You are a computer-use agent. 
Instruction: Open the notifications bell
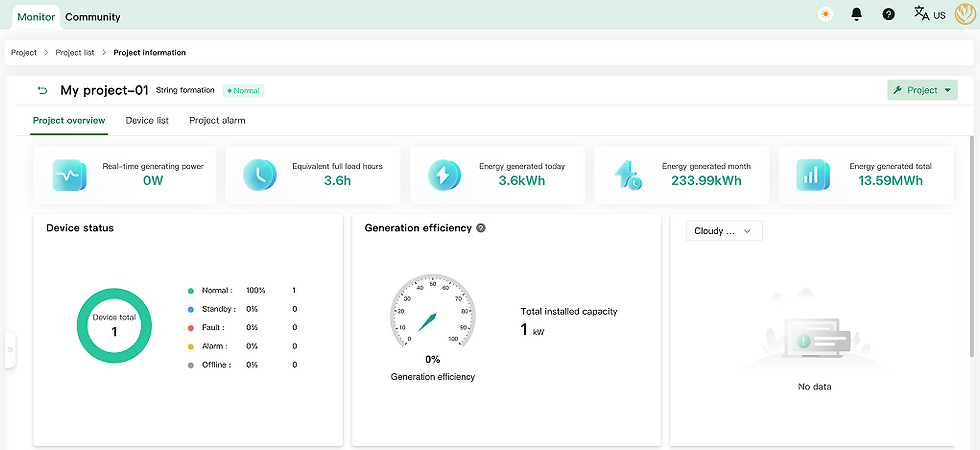[857, 14]
